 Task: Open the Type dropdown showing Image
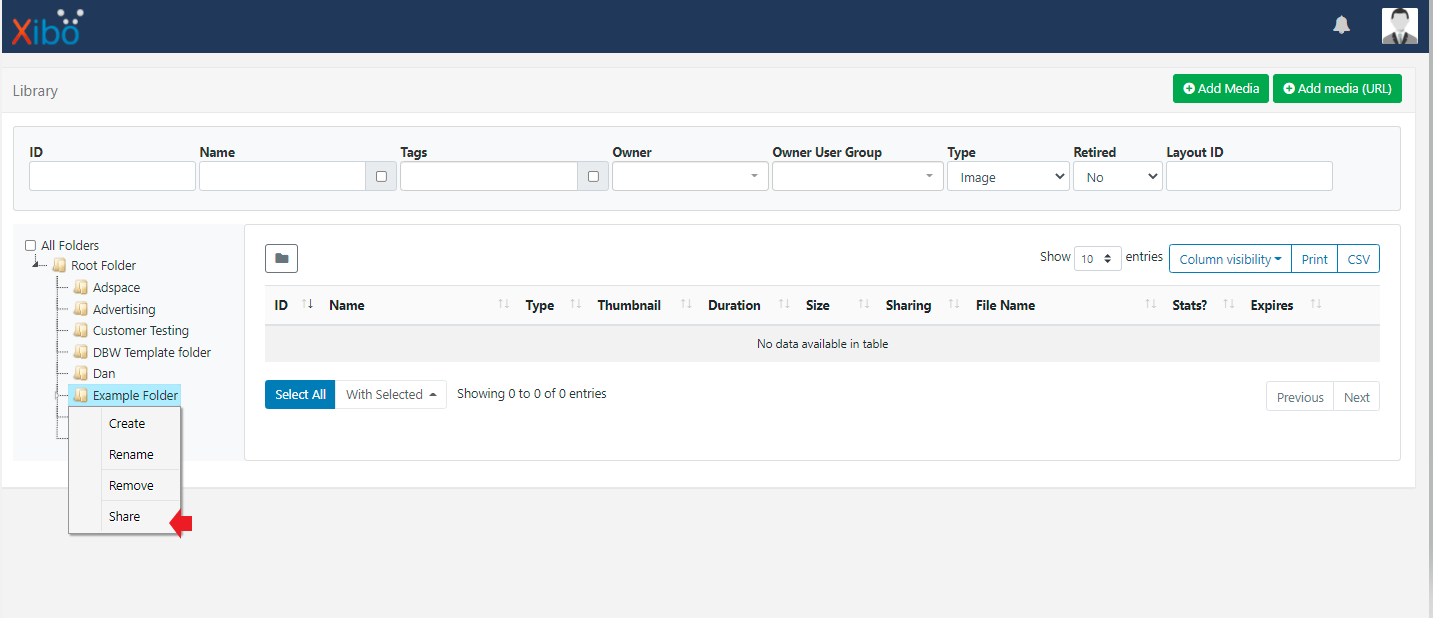pyautogui.click(x=1008, y=177)
